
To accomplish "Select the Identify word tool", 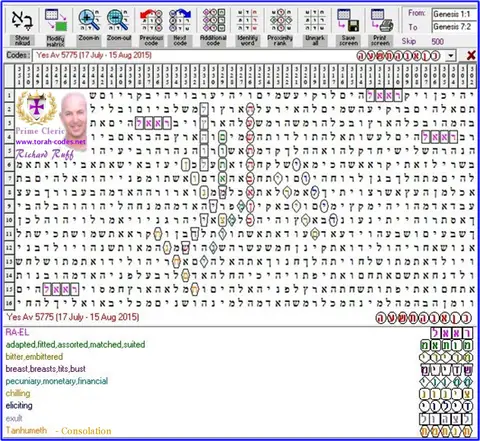I will [x=247, y=20].
